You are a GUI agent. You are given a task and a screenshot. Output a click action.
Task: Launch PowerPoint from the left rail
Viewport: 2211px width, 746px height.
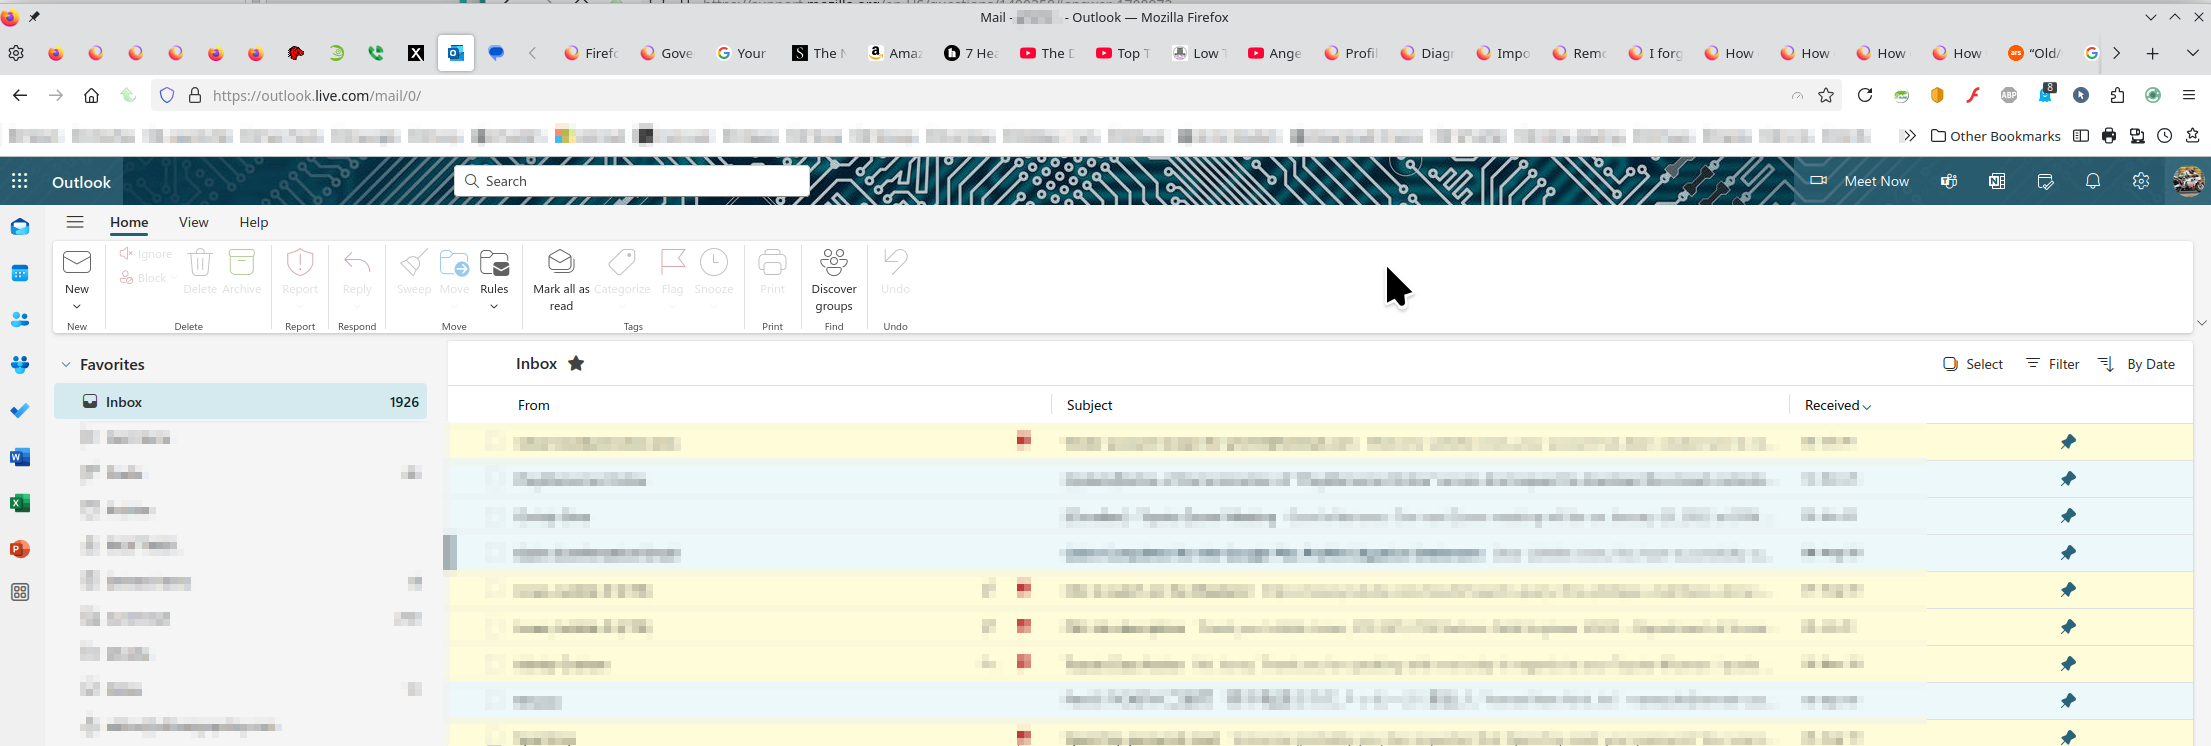click(x=20, y=549)
